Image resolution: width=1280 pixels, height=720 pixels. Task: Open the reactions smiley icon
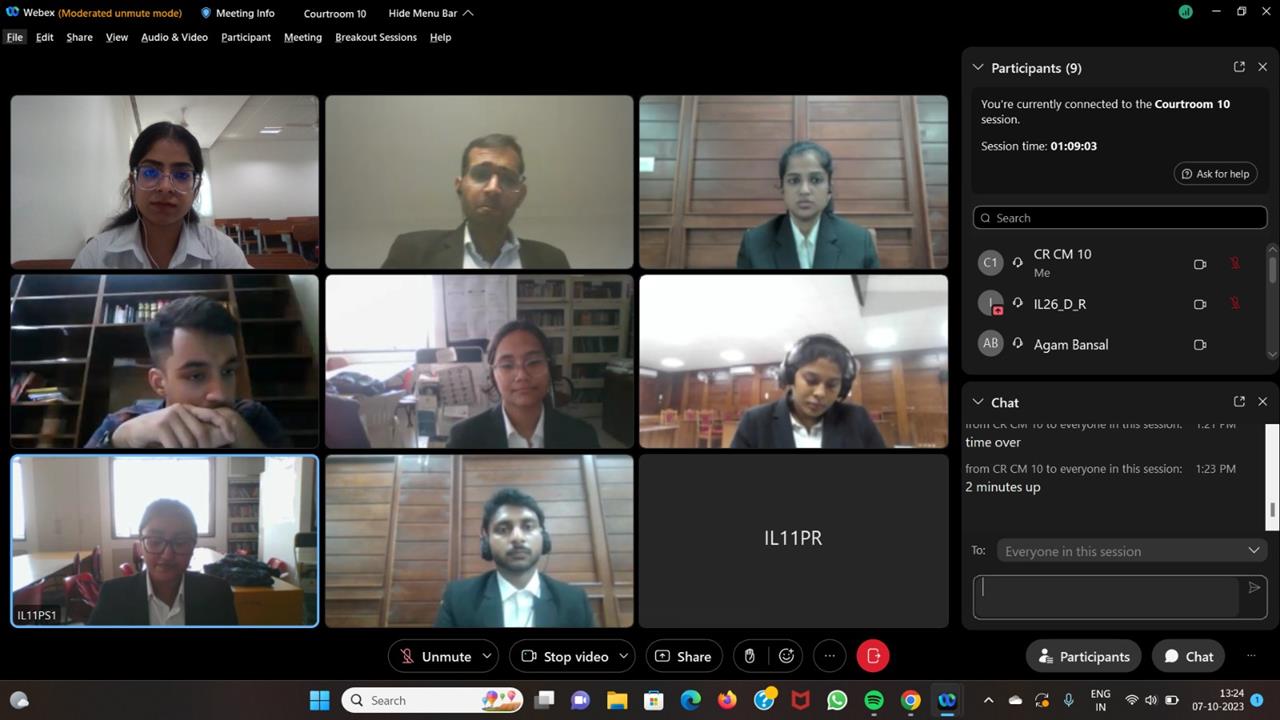(x=787, y=656)
